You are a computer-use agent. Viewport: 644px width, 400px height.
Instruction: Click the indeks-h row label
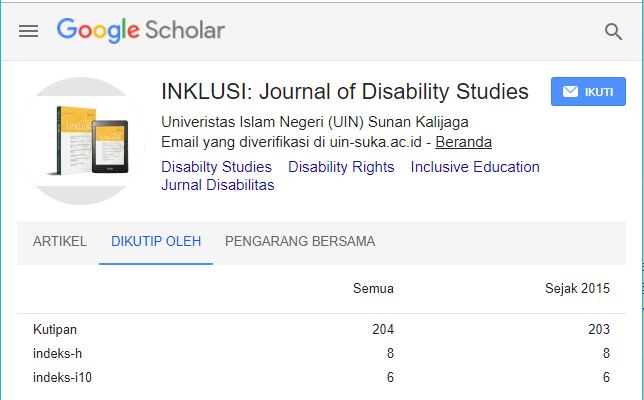(58, 354)
